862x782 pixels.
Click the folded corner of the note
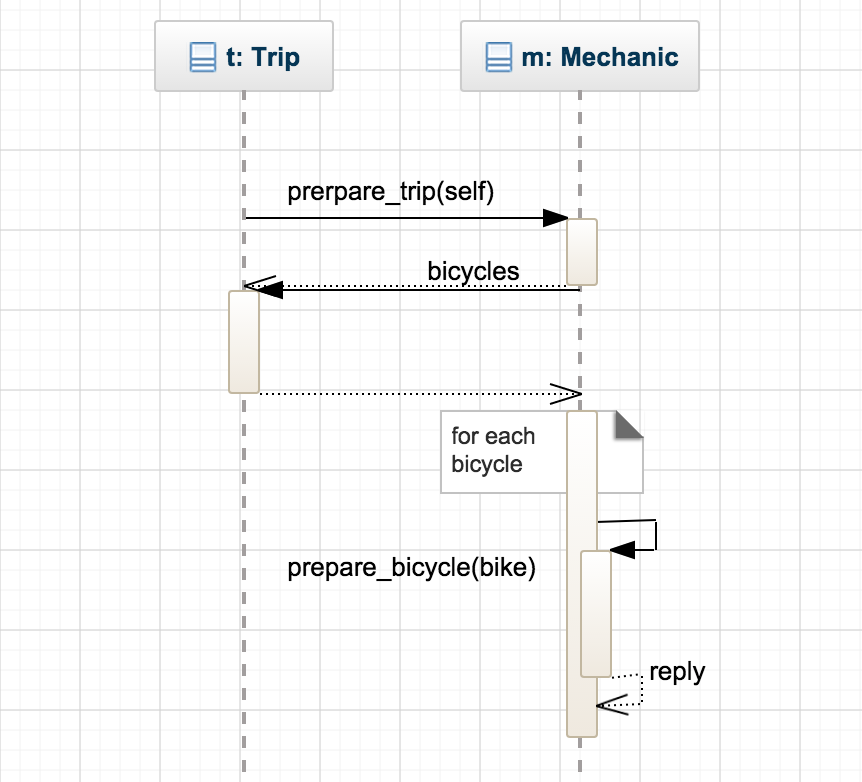pos(629,425)
